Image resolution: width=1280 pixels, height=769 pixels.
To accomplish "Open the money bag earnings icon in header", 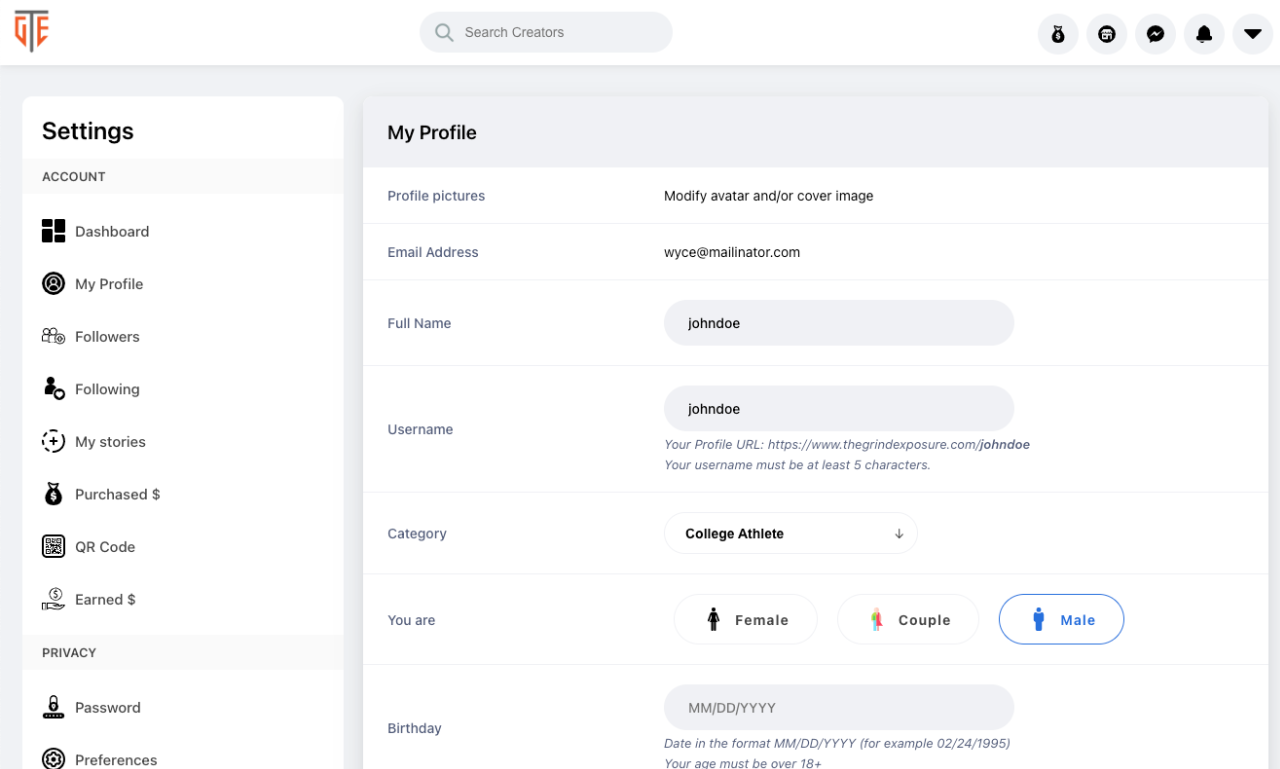I will pyautogui.click(x=1058, y=33).
